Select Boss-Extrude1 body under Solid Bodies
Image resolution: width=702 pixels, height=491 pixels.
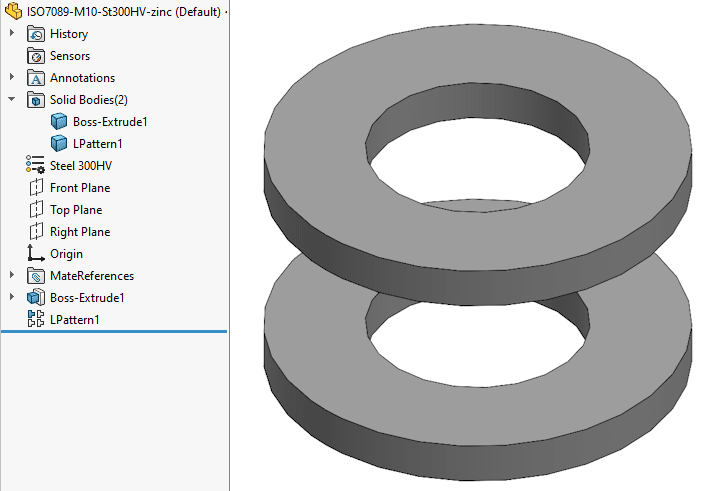click(x=110, y=122)
